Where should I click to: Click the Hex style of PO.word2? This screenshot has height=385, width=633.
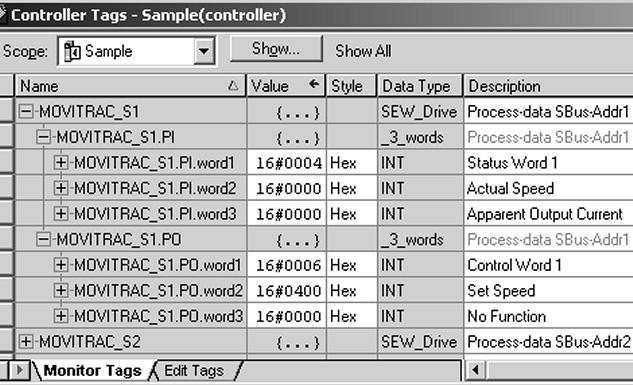pyautogui.click(x=343, y=291)
